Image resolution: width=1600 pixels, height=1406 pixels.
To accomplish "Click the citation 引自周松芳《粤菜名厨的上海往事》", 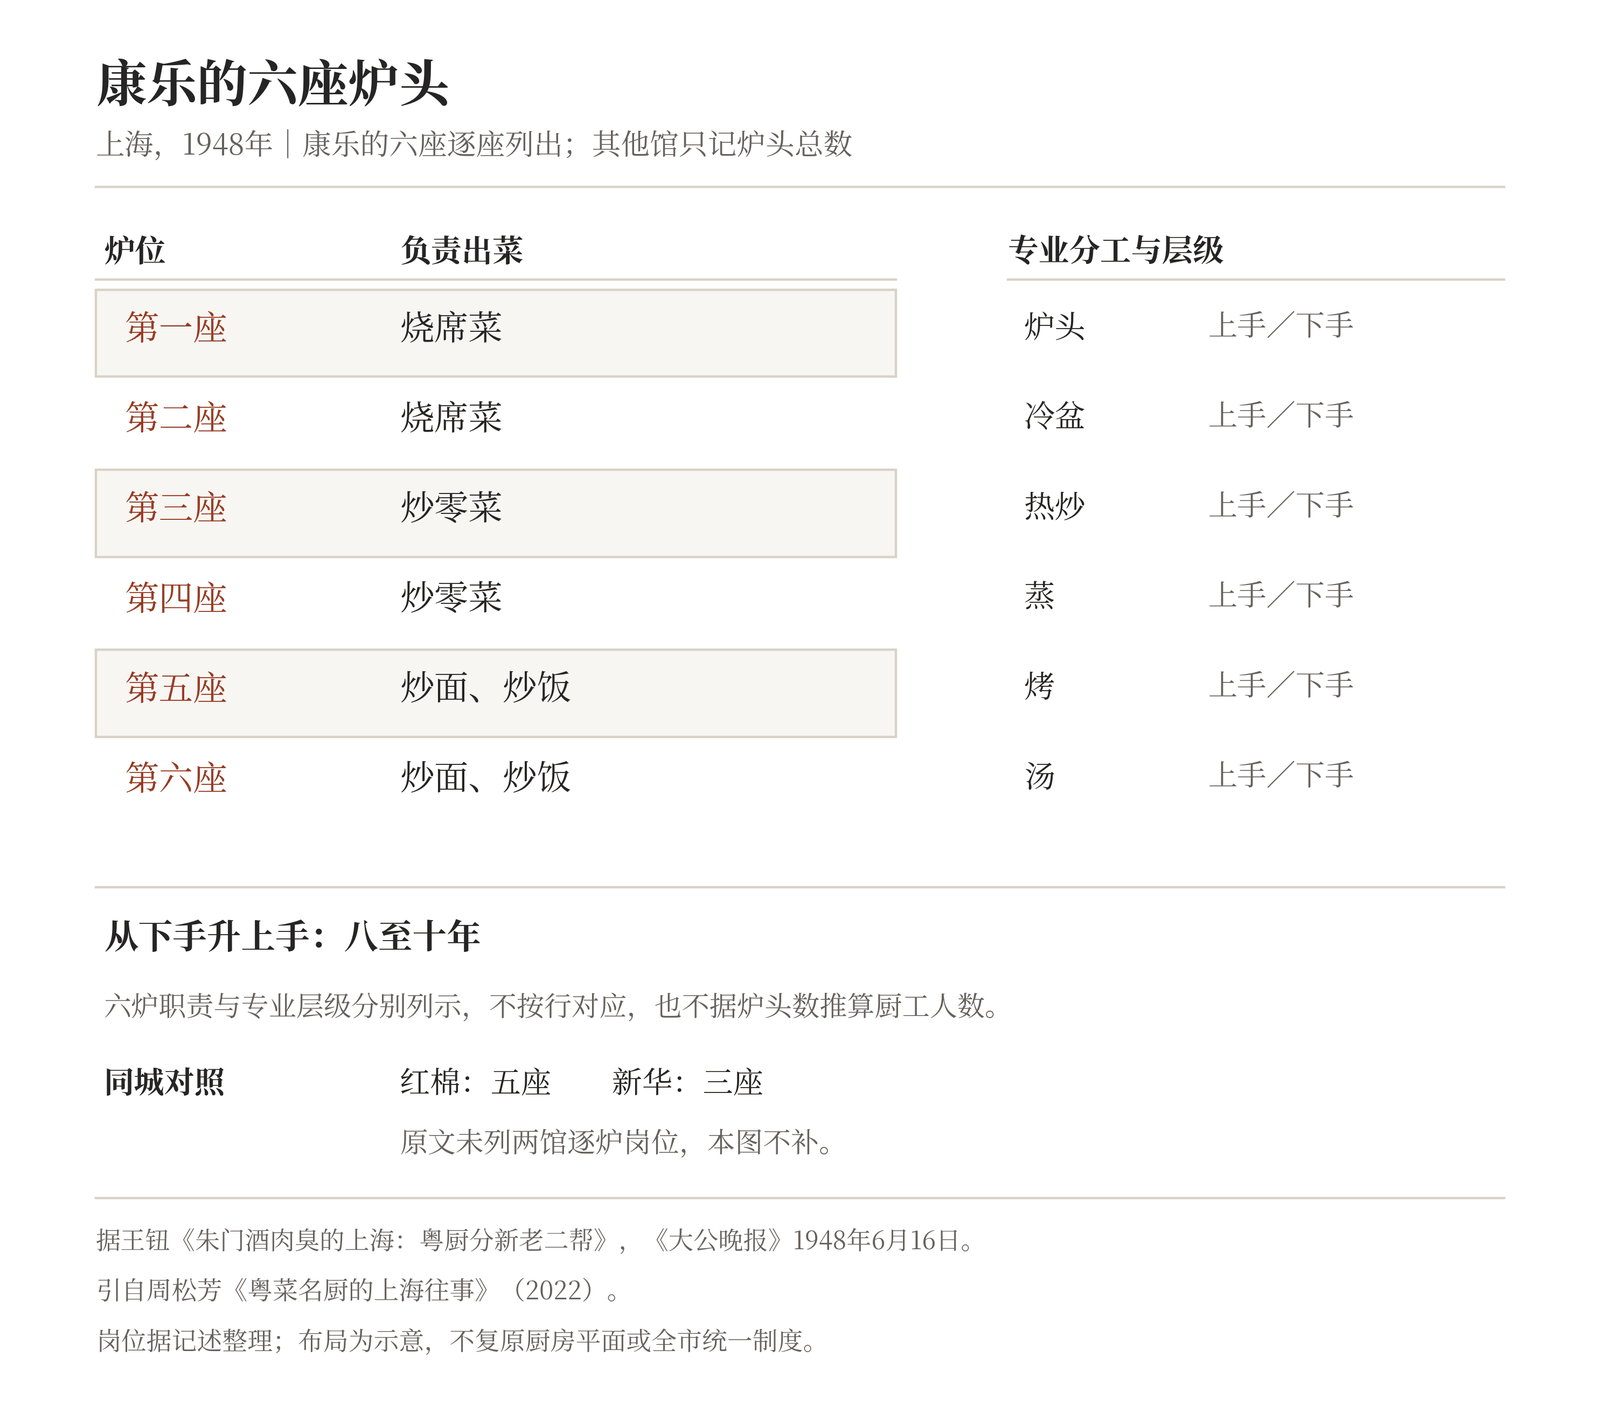I will (x=359, y=1291).
